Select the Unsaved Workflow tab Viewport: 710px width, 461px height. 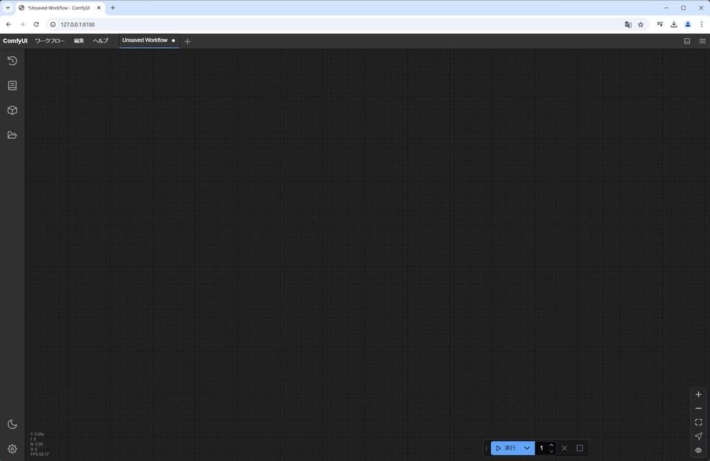pos(149,40)
